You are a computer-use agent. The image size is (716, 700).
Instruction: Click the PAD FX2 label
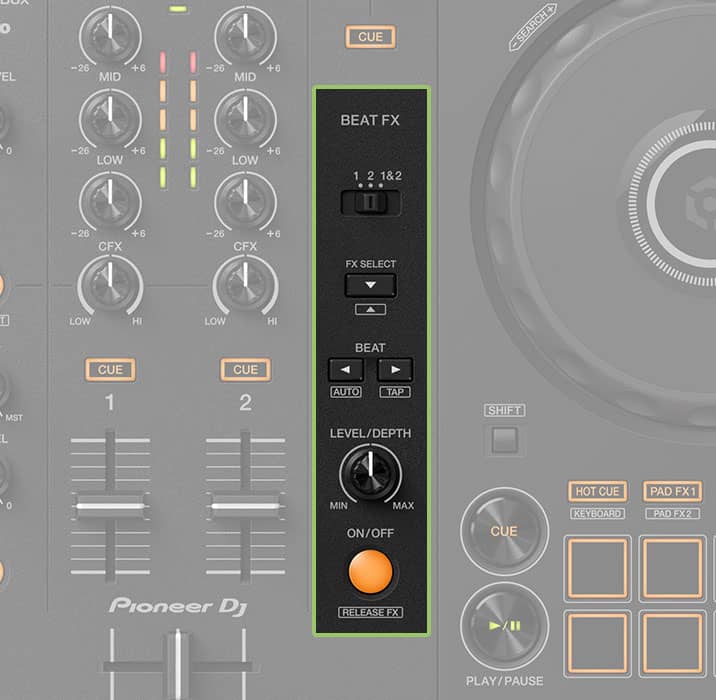[x=673, y=514]
